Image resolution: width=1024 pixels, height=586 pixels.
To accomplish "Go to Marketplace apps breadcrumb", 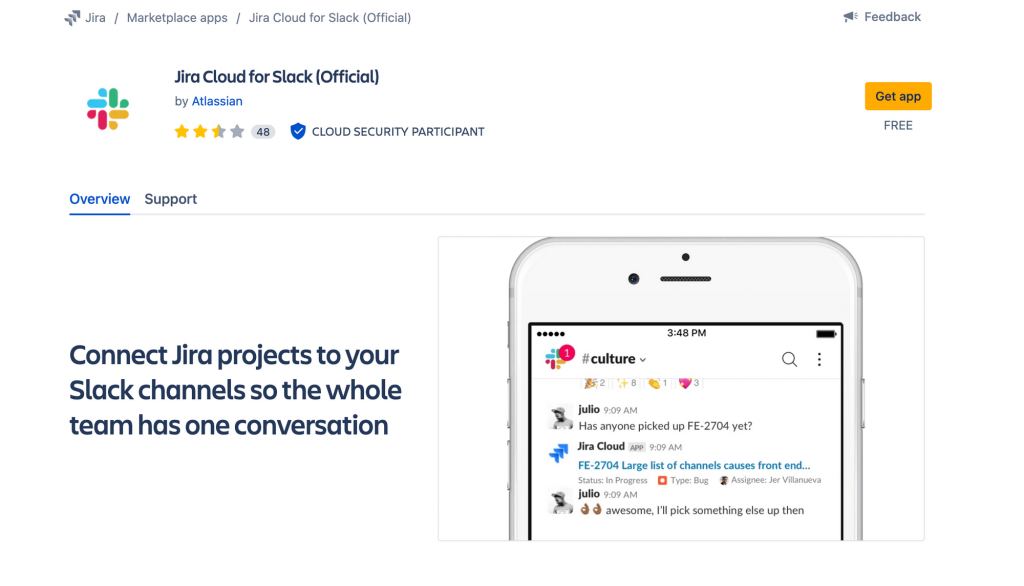I will point(177,18).
